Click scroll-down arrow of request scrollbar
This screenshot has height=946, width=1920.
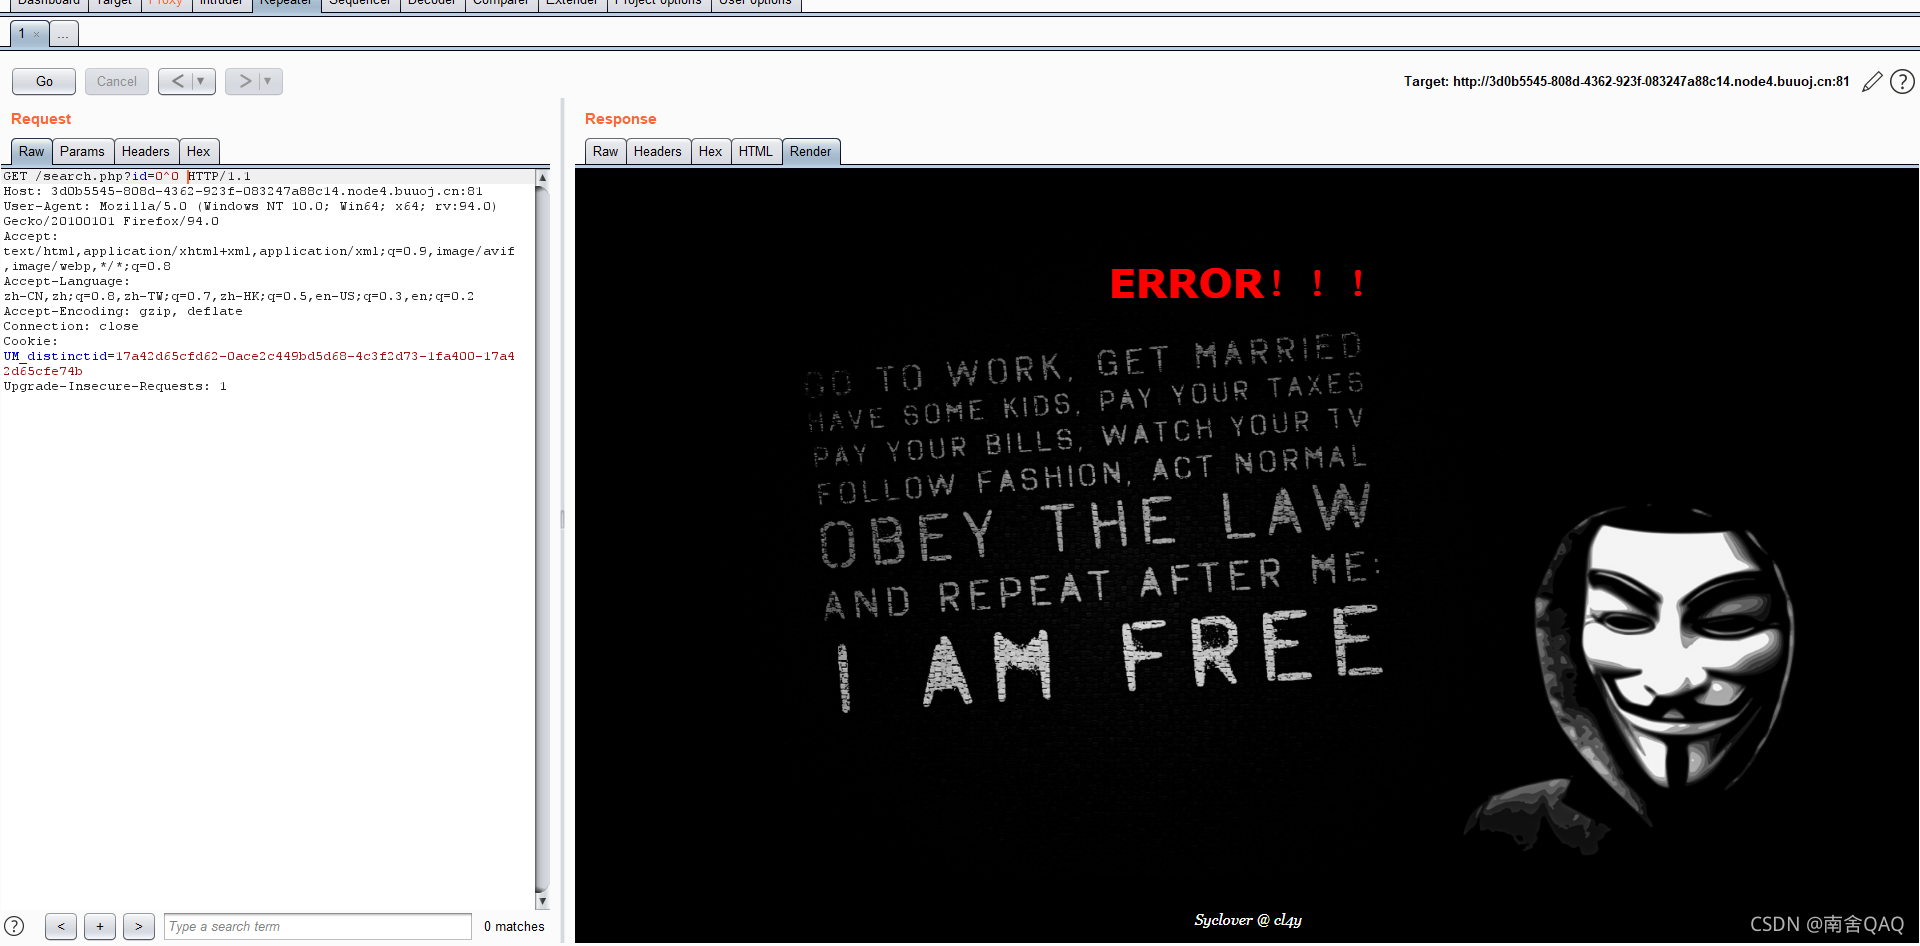pos(543,901)
